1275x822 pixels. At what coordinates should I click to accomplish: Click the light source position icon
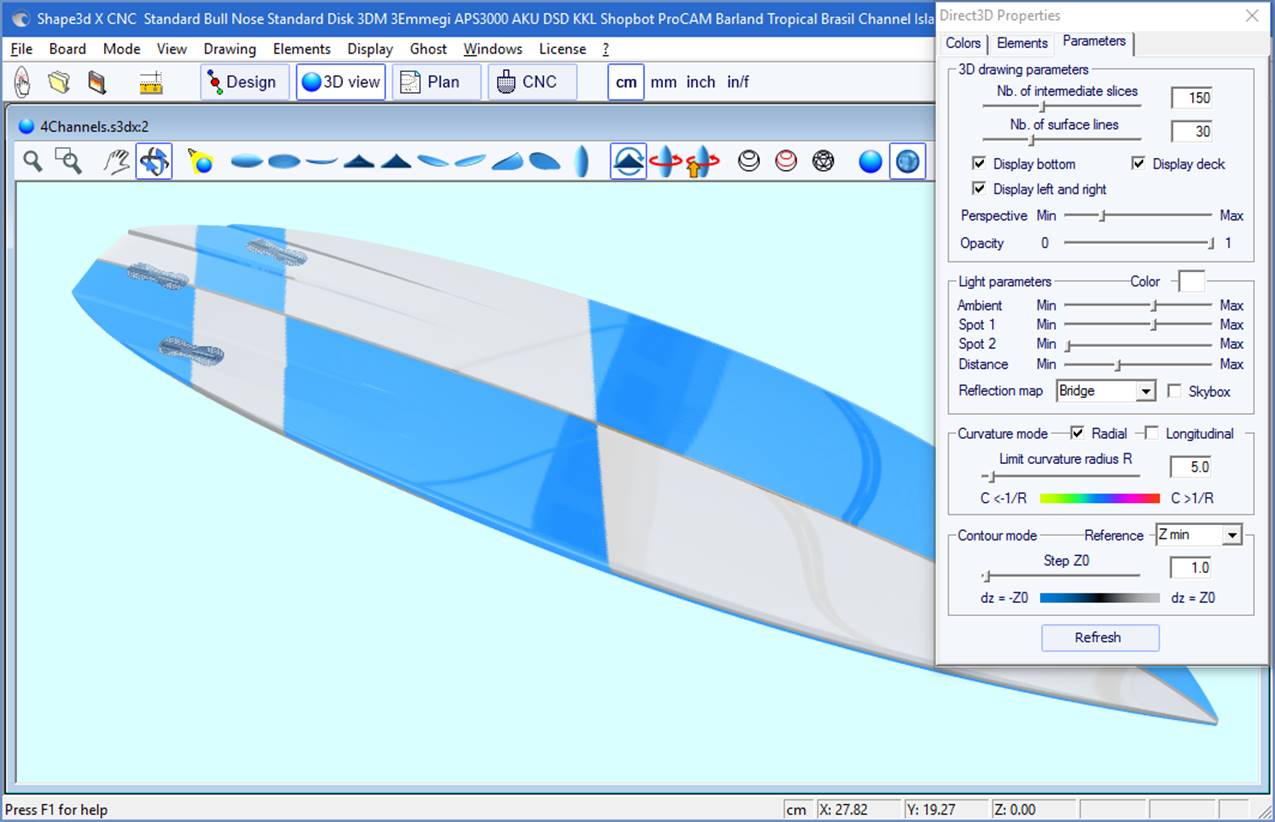(201, 161)
